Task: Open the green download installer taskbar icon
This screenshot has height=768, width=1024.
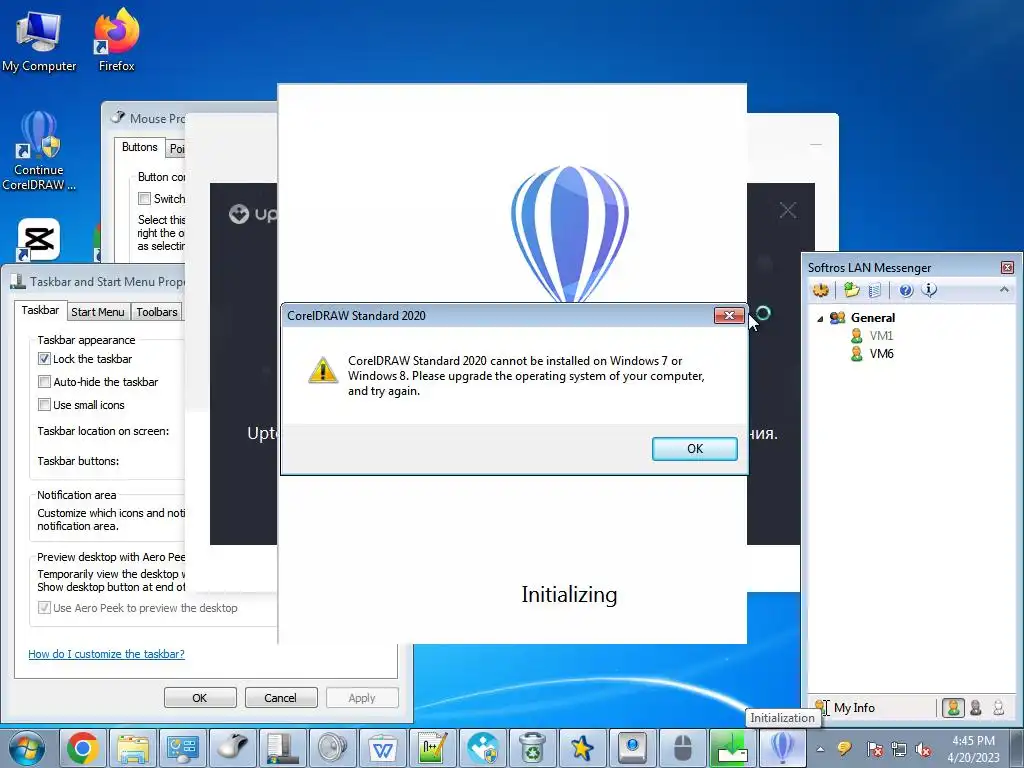Action: click(x=732, y=748)
